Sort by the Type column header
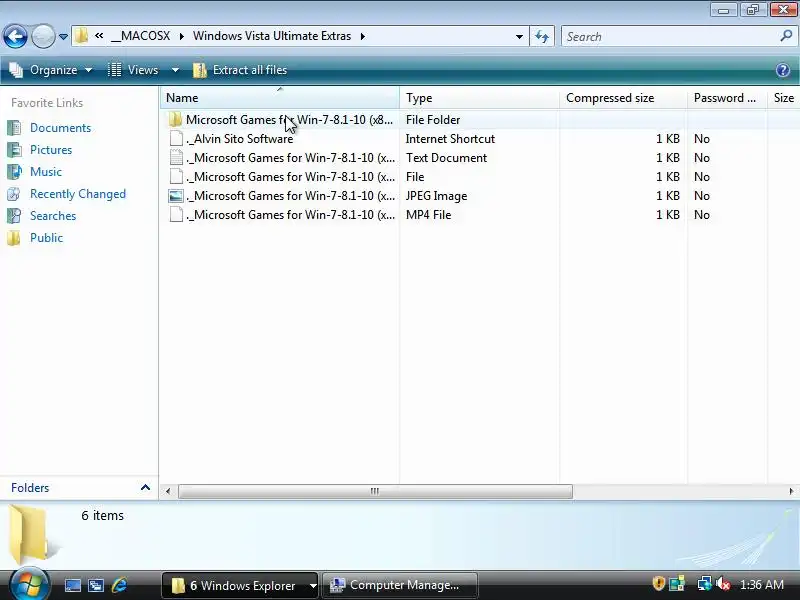 coord(479,98)
